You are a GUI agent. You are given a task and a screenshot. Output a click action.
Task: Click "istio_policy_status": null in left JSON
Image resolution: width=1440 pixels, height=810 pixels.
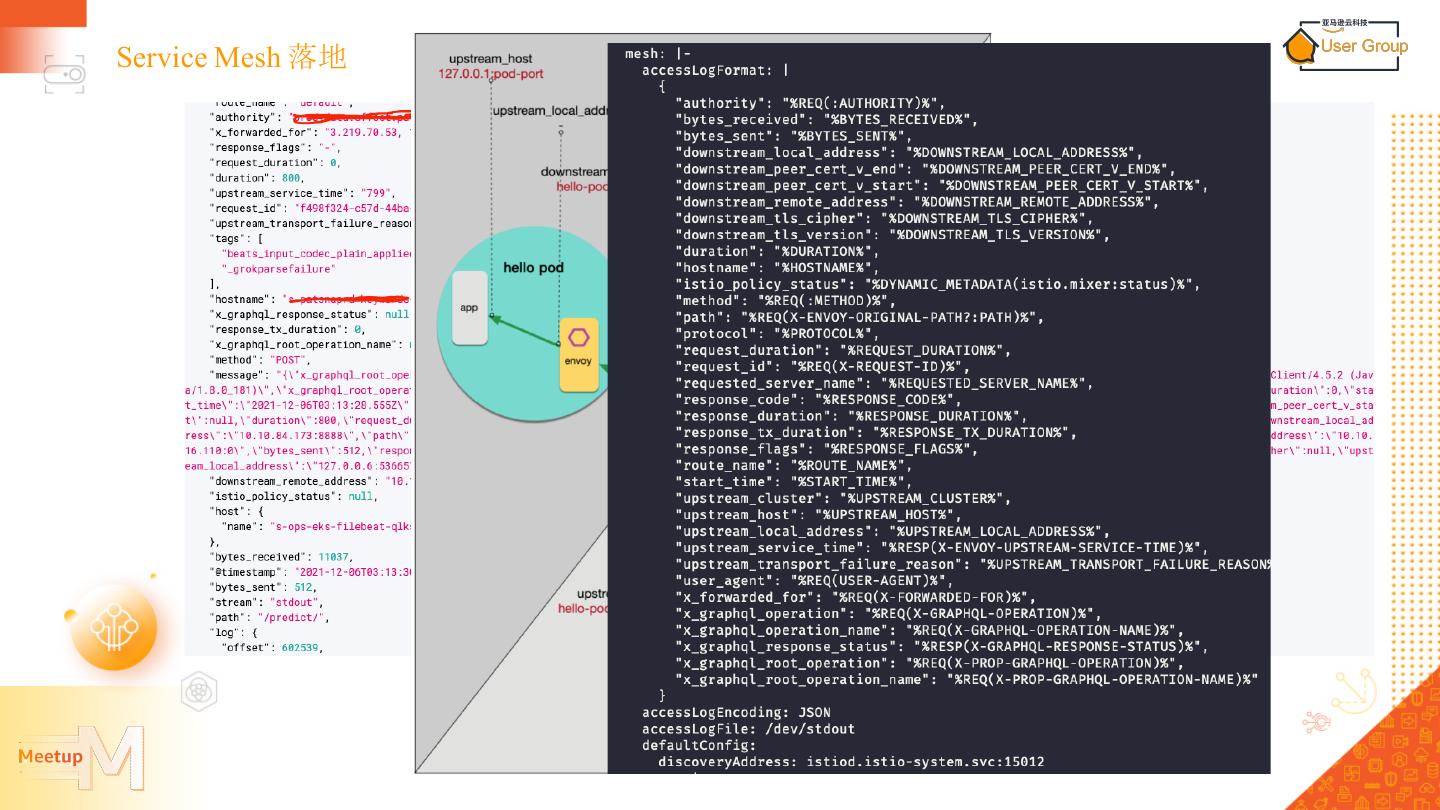293,496
